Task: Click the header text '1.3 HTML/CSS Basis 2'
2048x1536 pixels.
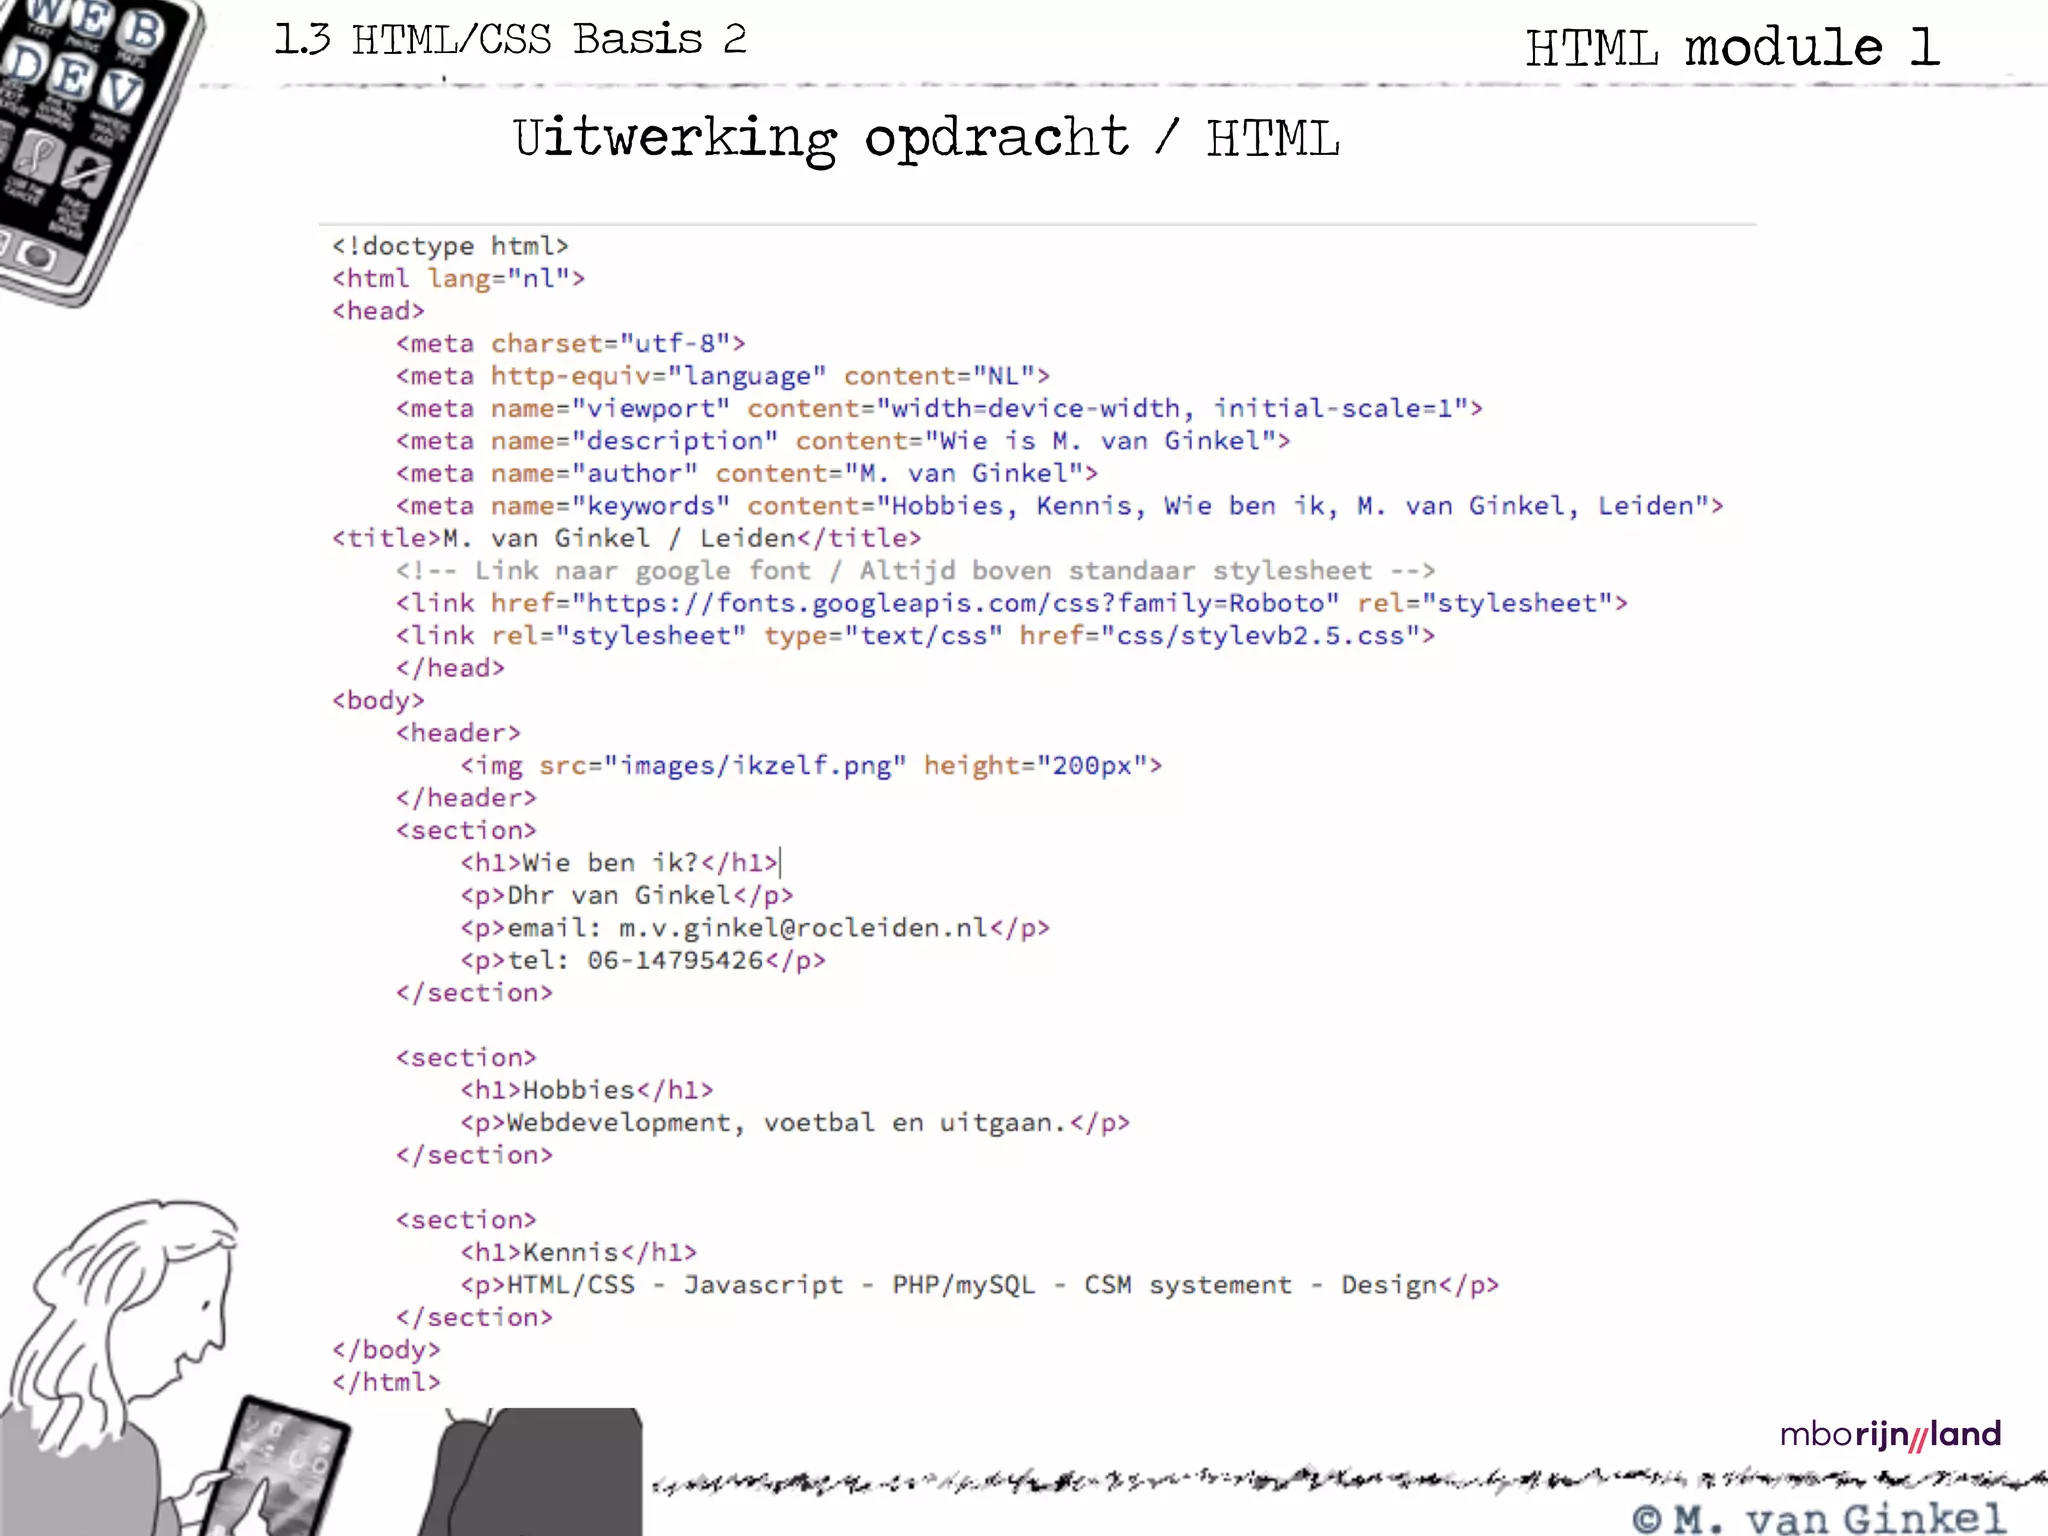Action: tap(511, 40)
